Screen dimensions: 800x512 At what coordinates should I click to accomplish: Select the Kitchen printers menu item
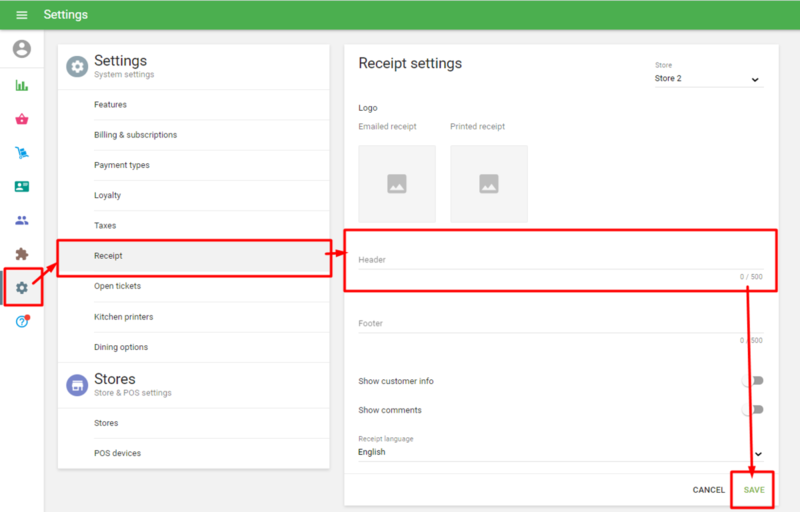(123, 317)
